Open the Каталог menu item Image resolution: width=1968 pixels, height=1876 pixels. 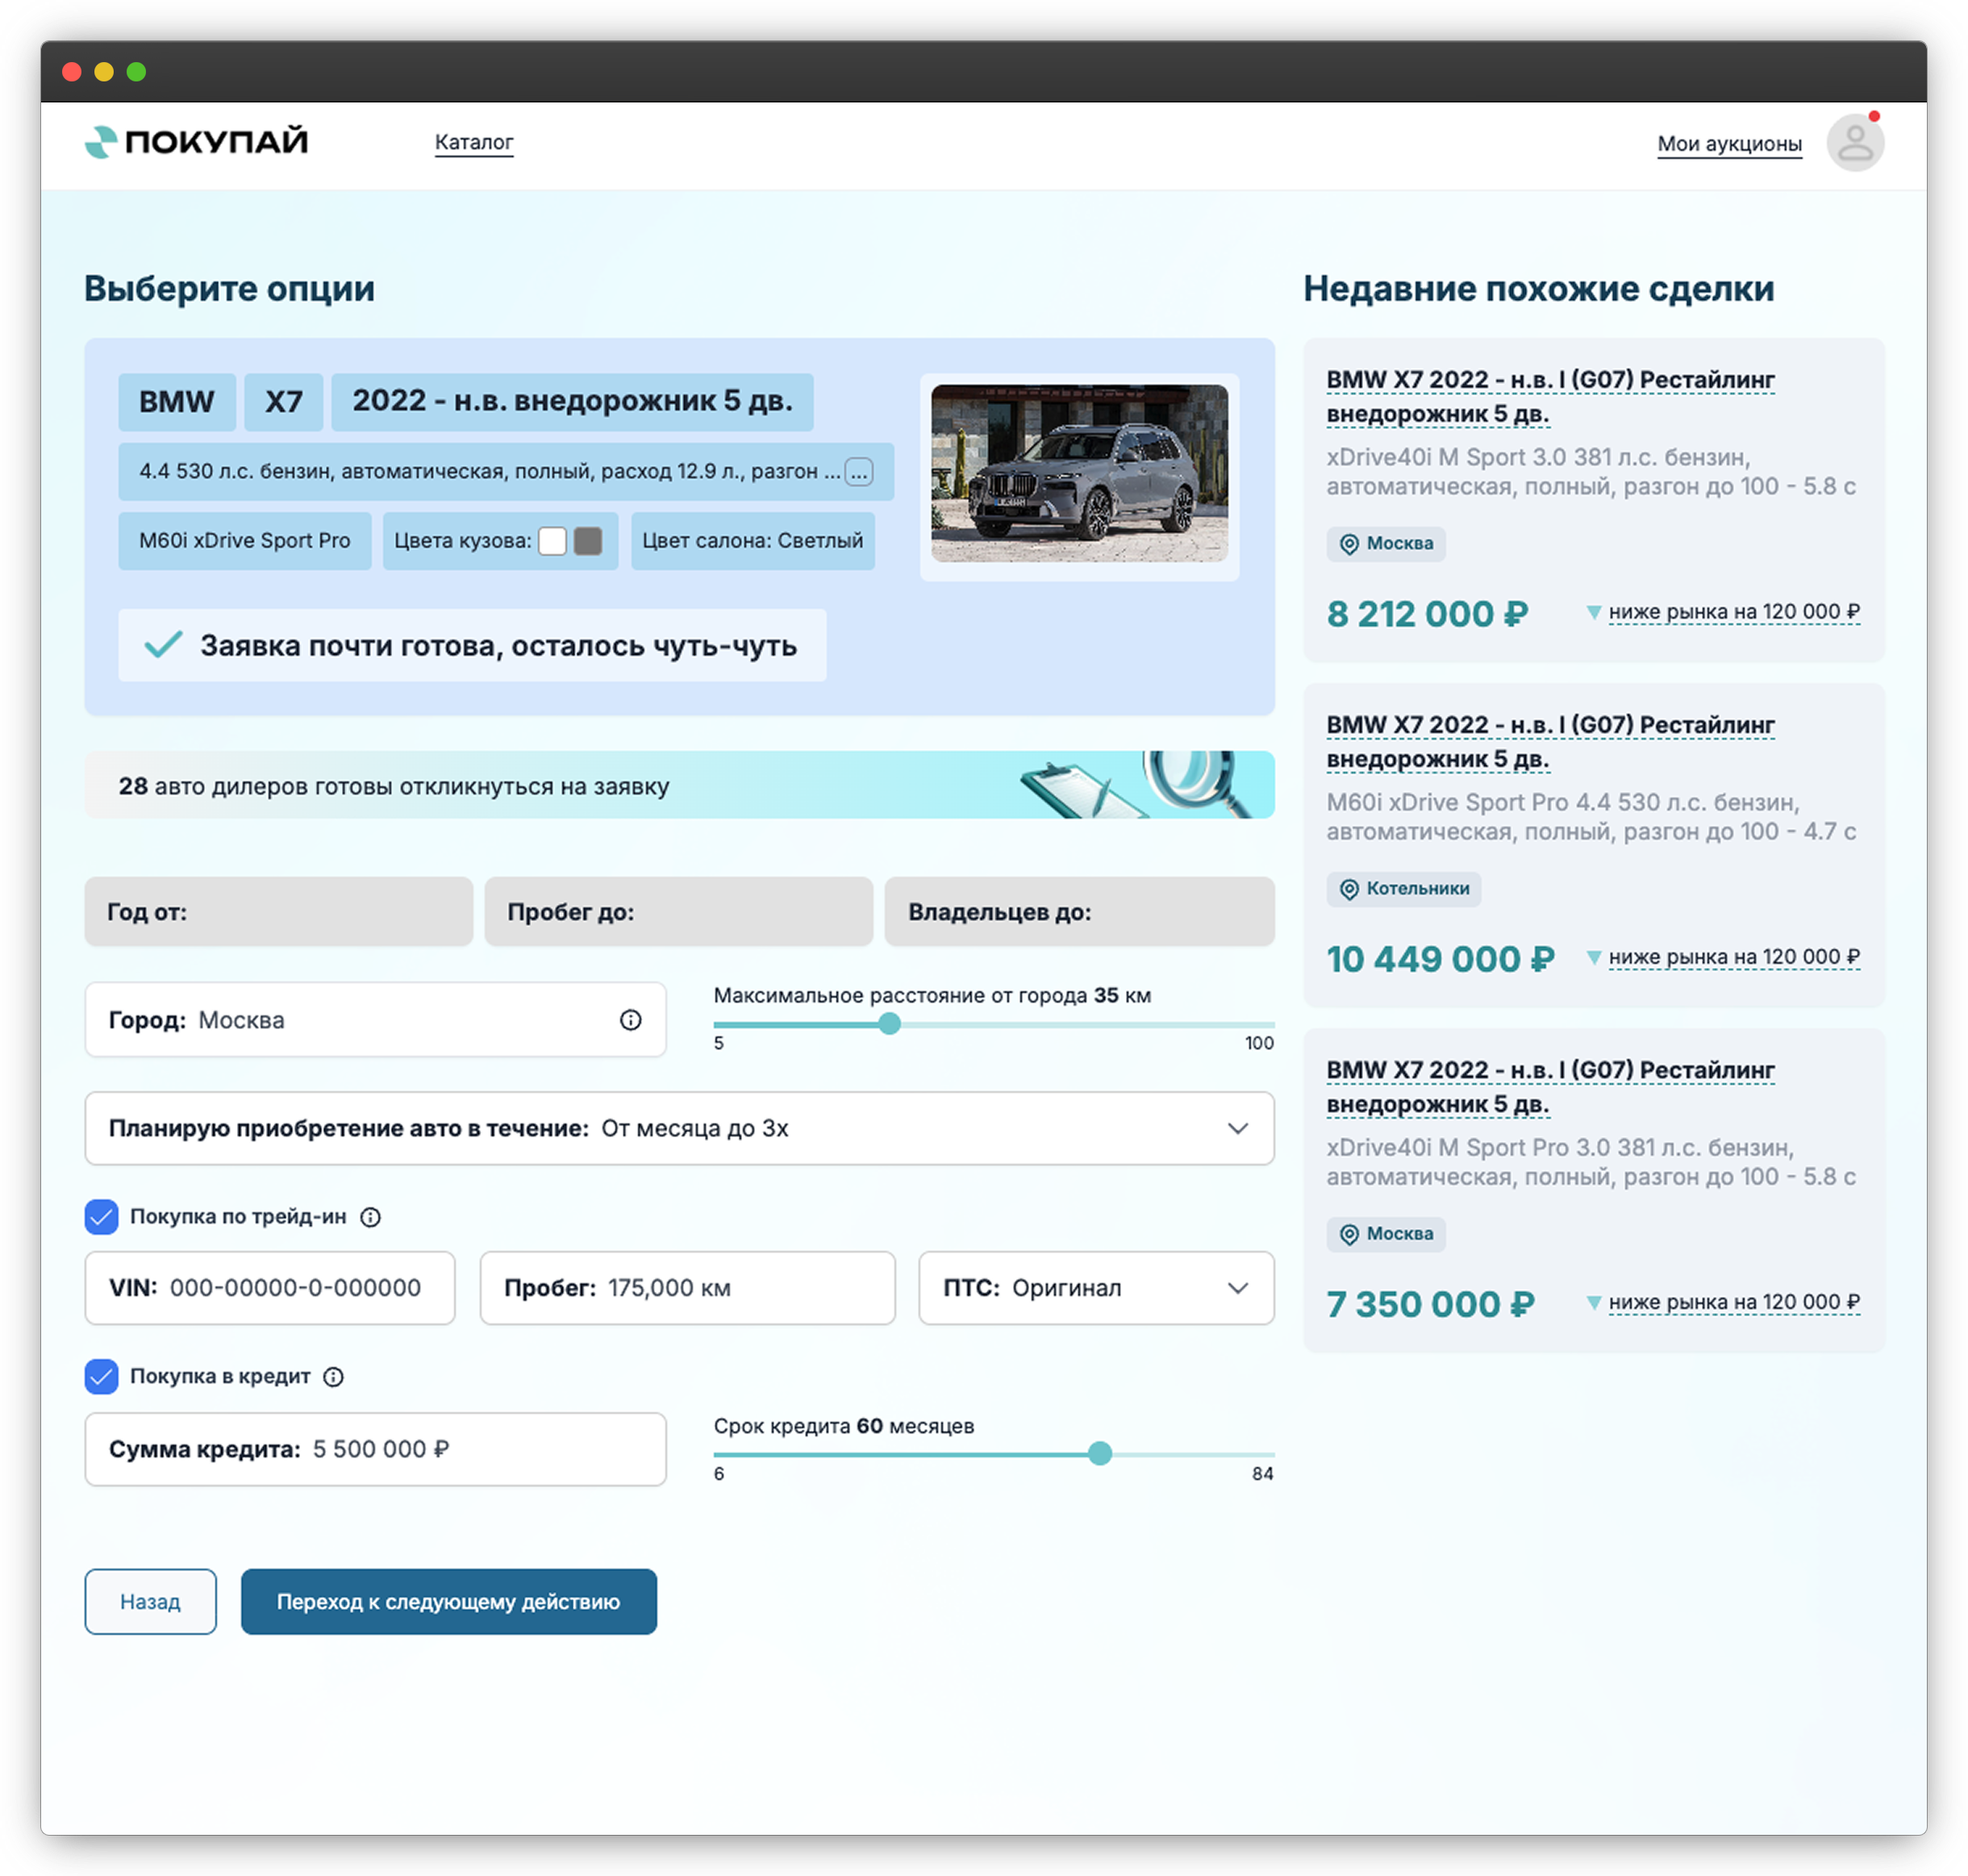[x=474, y=142]
